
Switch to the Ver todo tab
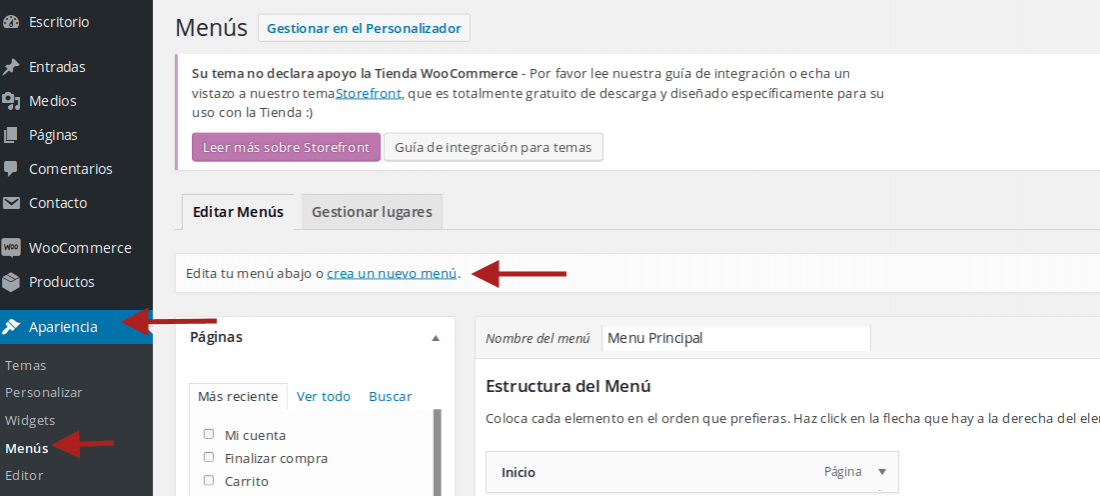(323, 396)
